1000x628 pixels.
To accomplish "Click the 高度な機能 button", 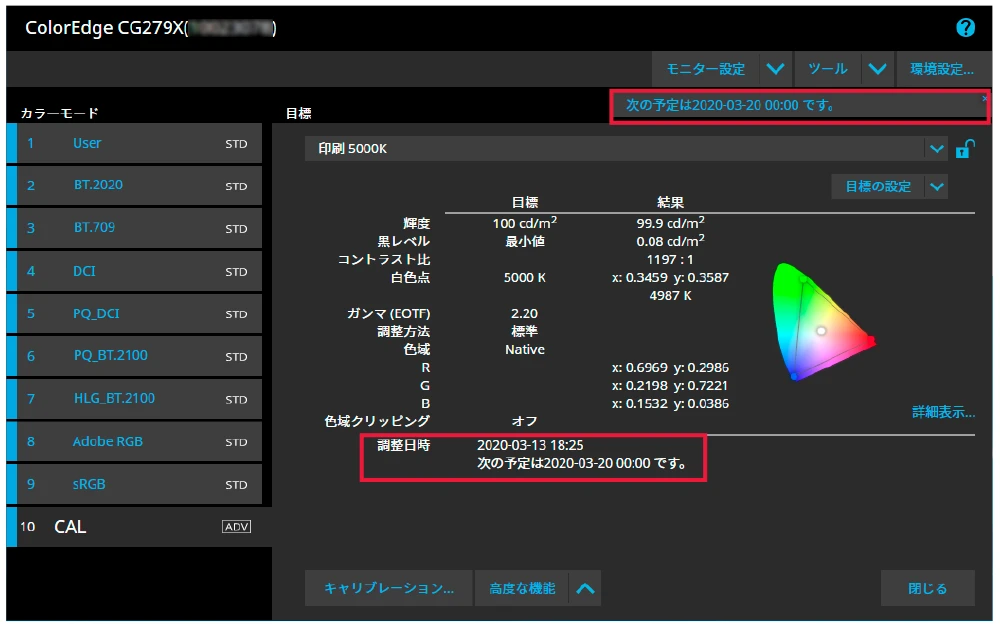I will [522, 588].
